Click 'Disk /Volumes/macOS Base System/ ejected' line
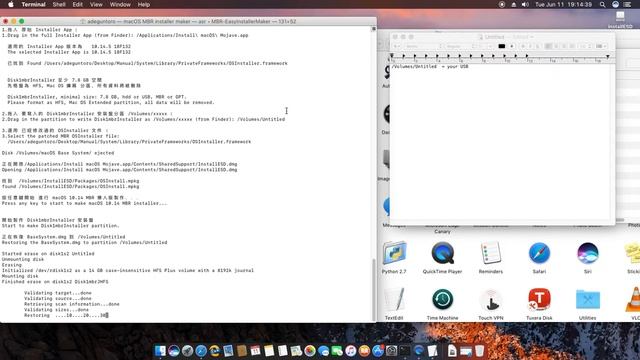640x360 pixels. pos(58,153)
